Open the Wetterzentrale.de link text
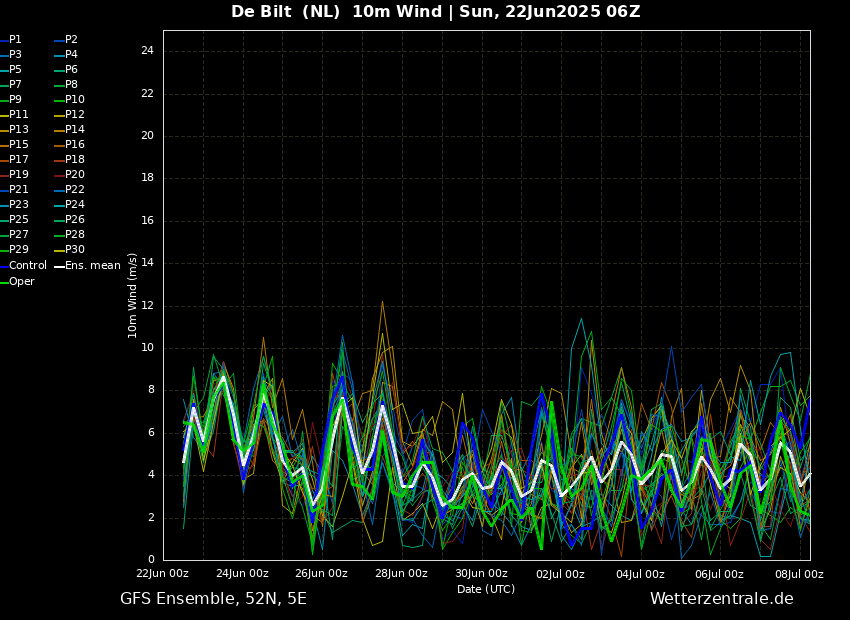 [x=721, y=599]
